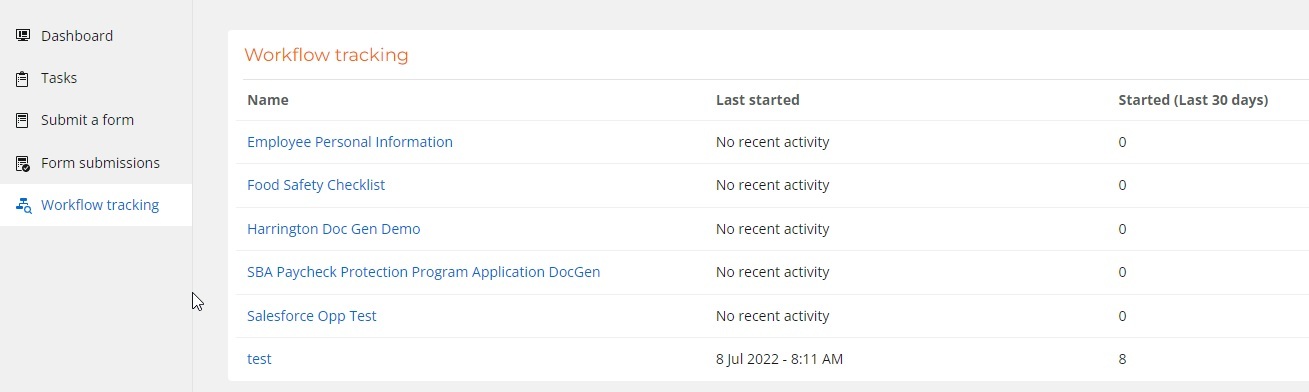Go to Tasks in sidebar

click(x=59, y=78)
